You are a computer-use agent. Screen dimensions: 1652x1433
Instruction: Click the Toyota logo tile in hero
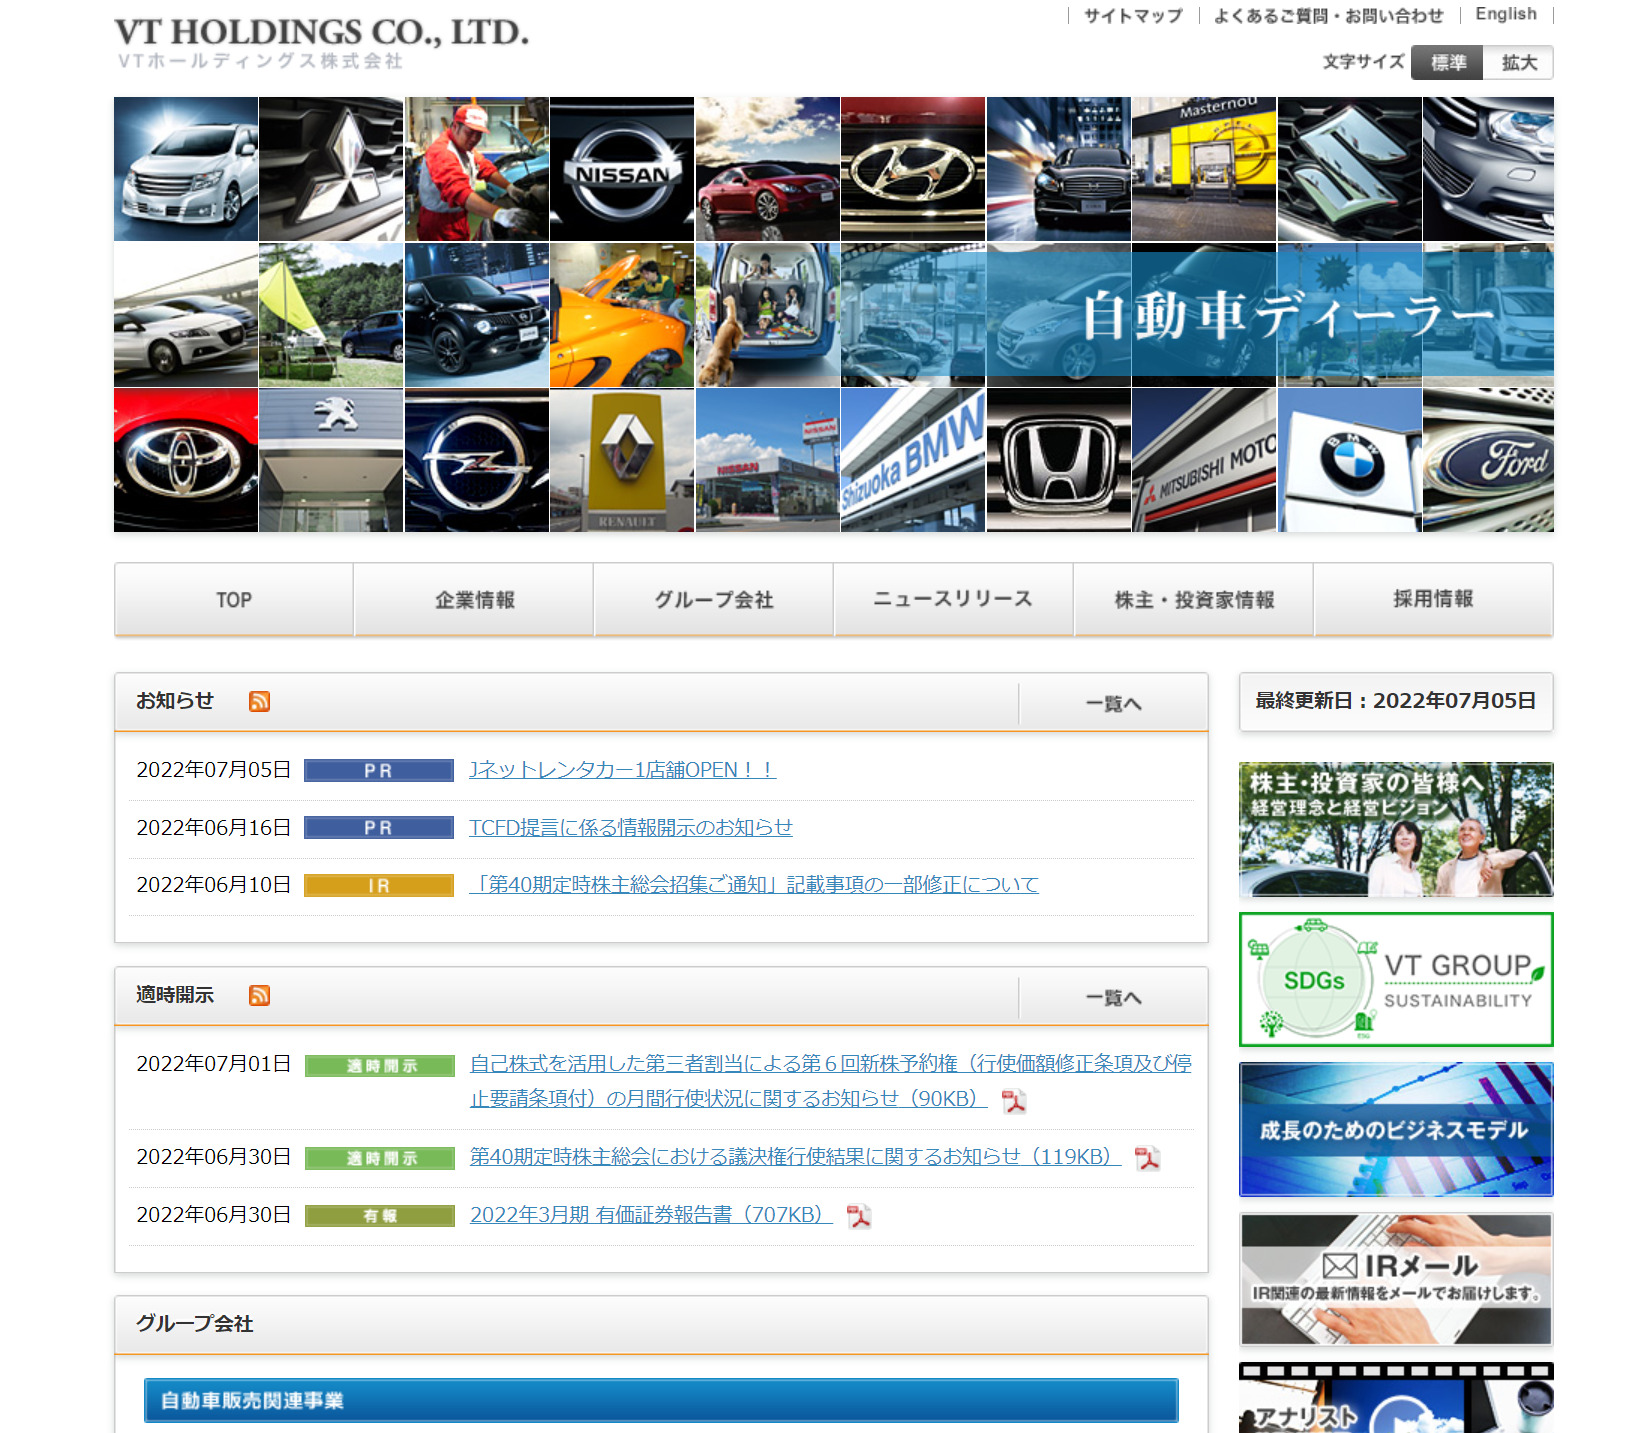(186, 460)
